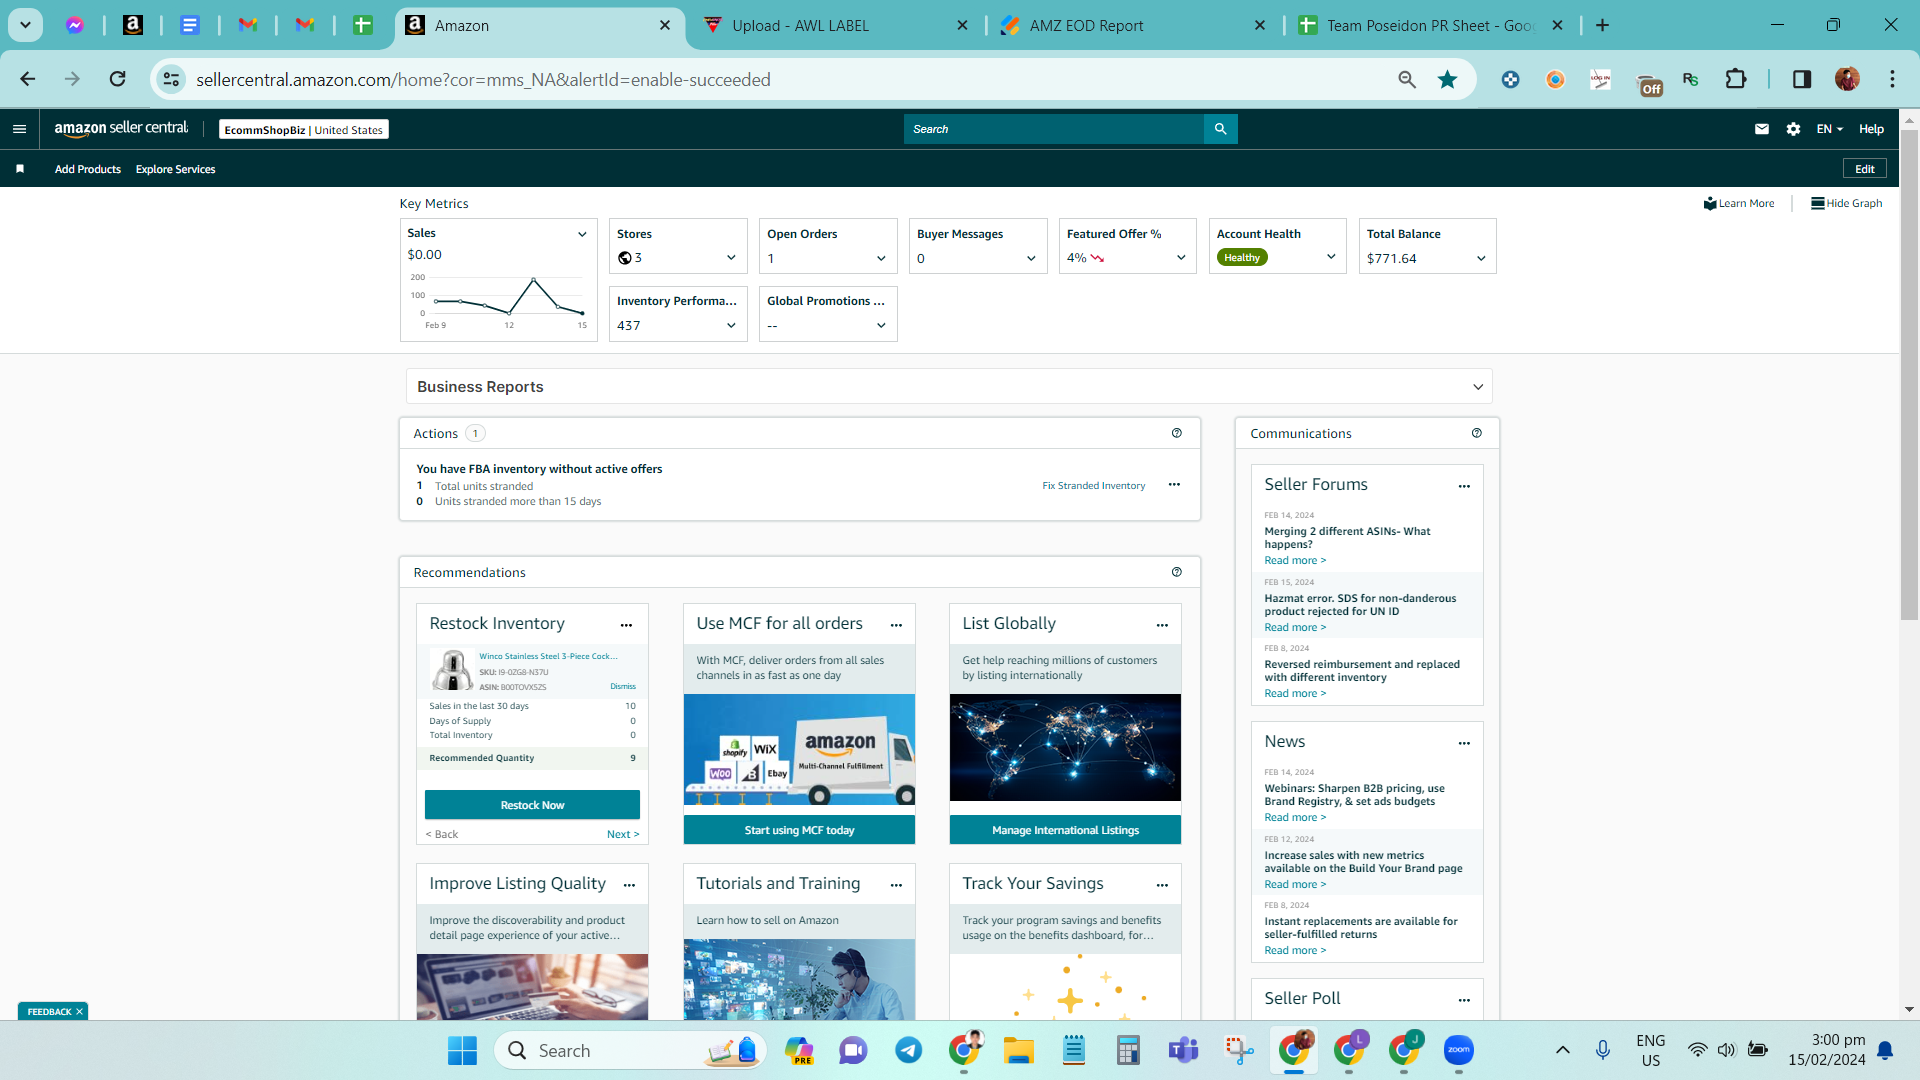Expand the Buyer Messages dropdown
This screenshot has height=1080, width=1920.
click(x=1031, y=258)
